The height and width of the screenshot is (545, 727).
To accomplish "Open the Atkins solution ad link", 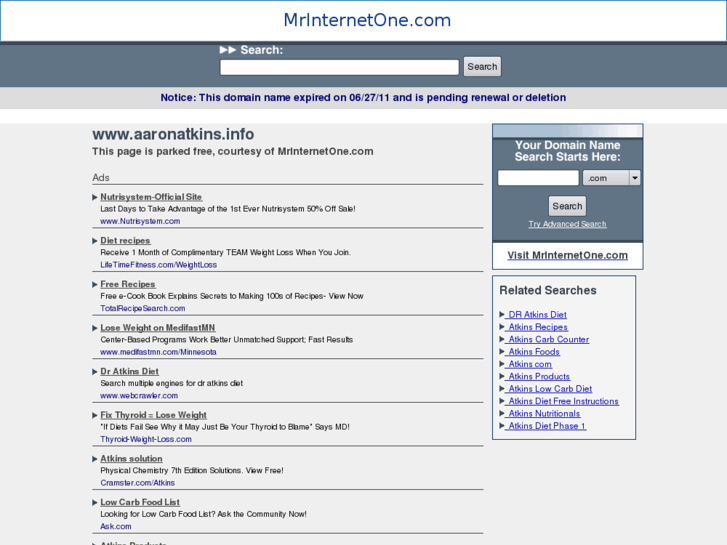I will coord(131,458).
